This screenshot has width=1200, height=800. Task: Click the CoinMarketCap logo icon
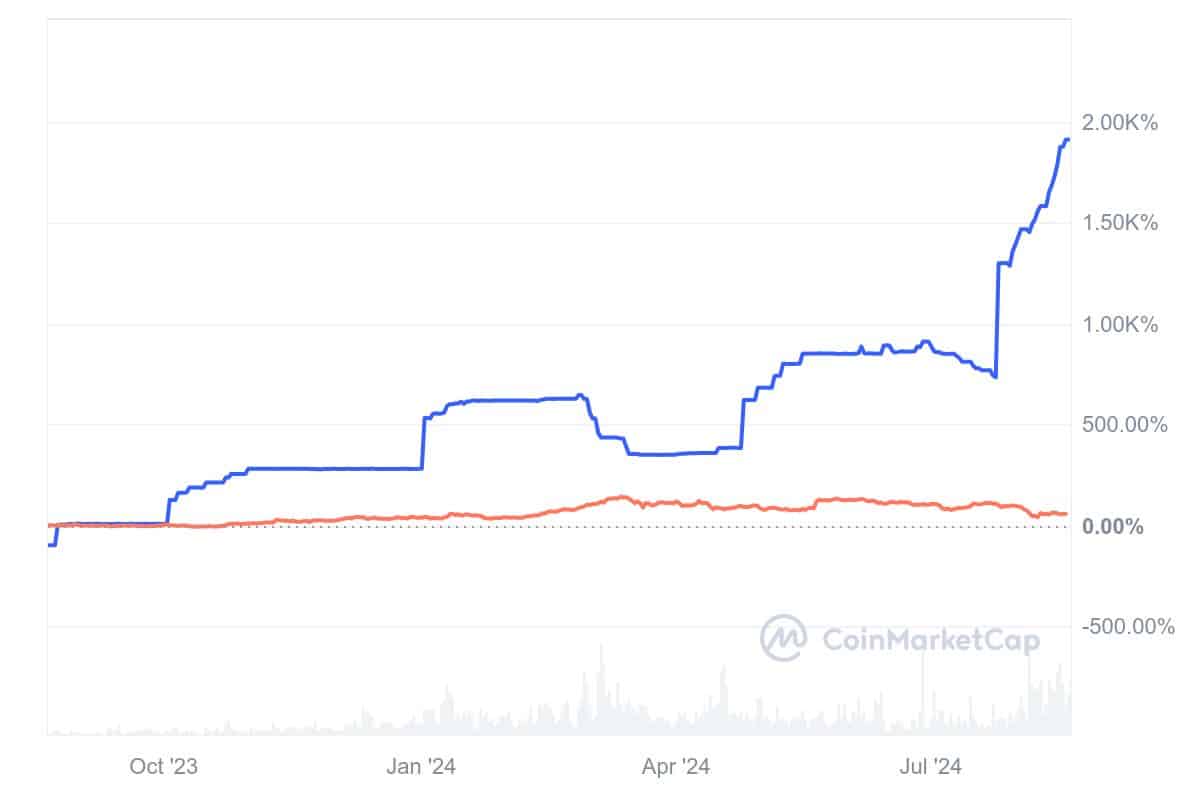click(784, 638)
